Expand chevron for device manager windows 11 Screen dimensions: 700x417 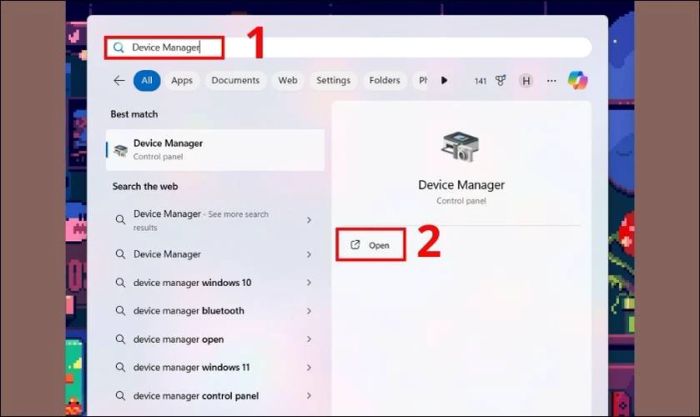(x=309, y=367)
